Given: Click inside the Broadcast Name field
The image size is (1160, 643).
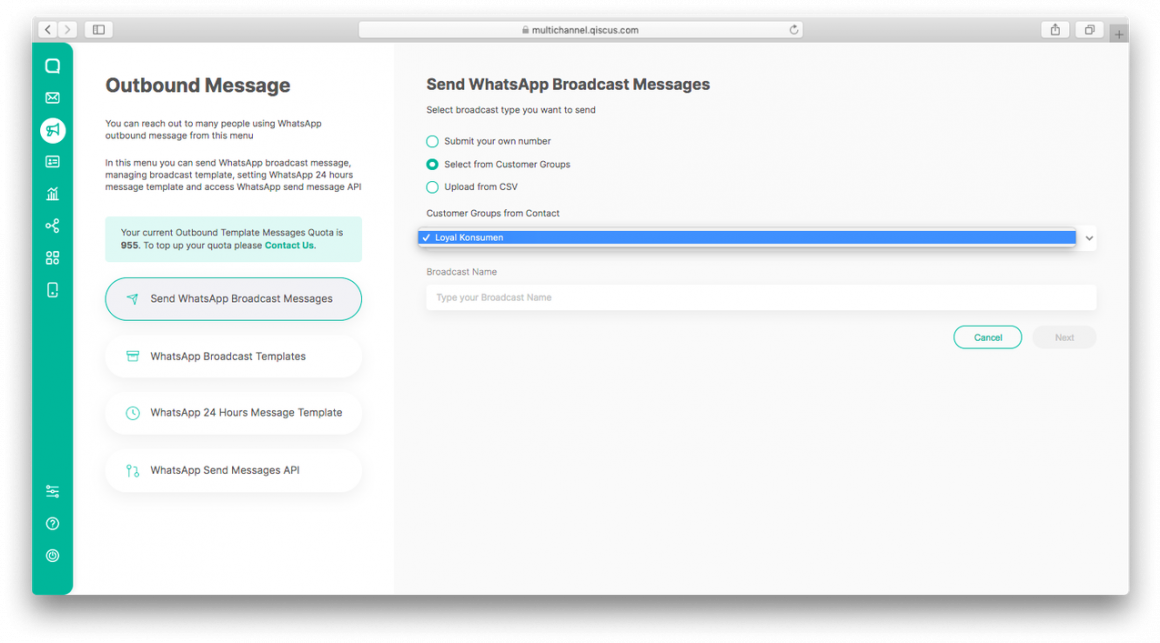Looking at the screenshot, I should click(x=760, y=297).
